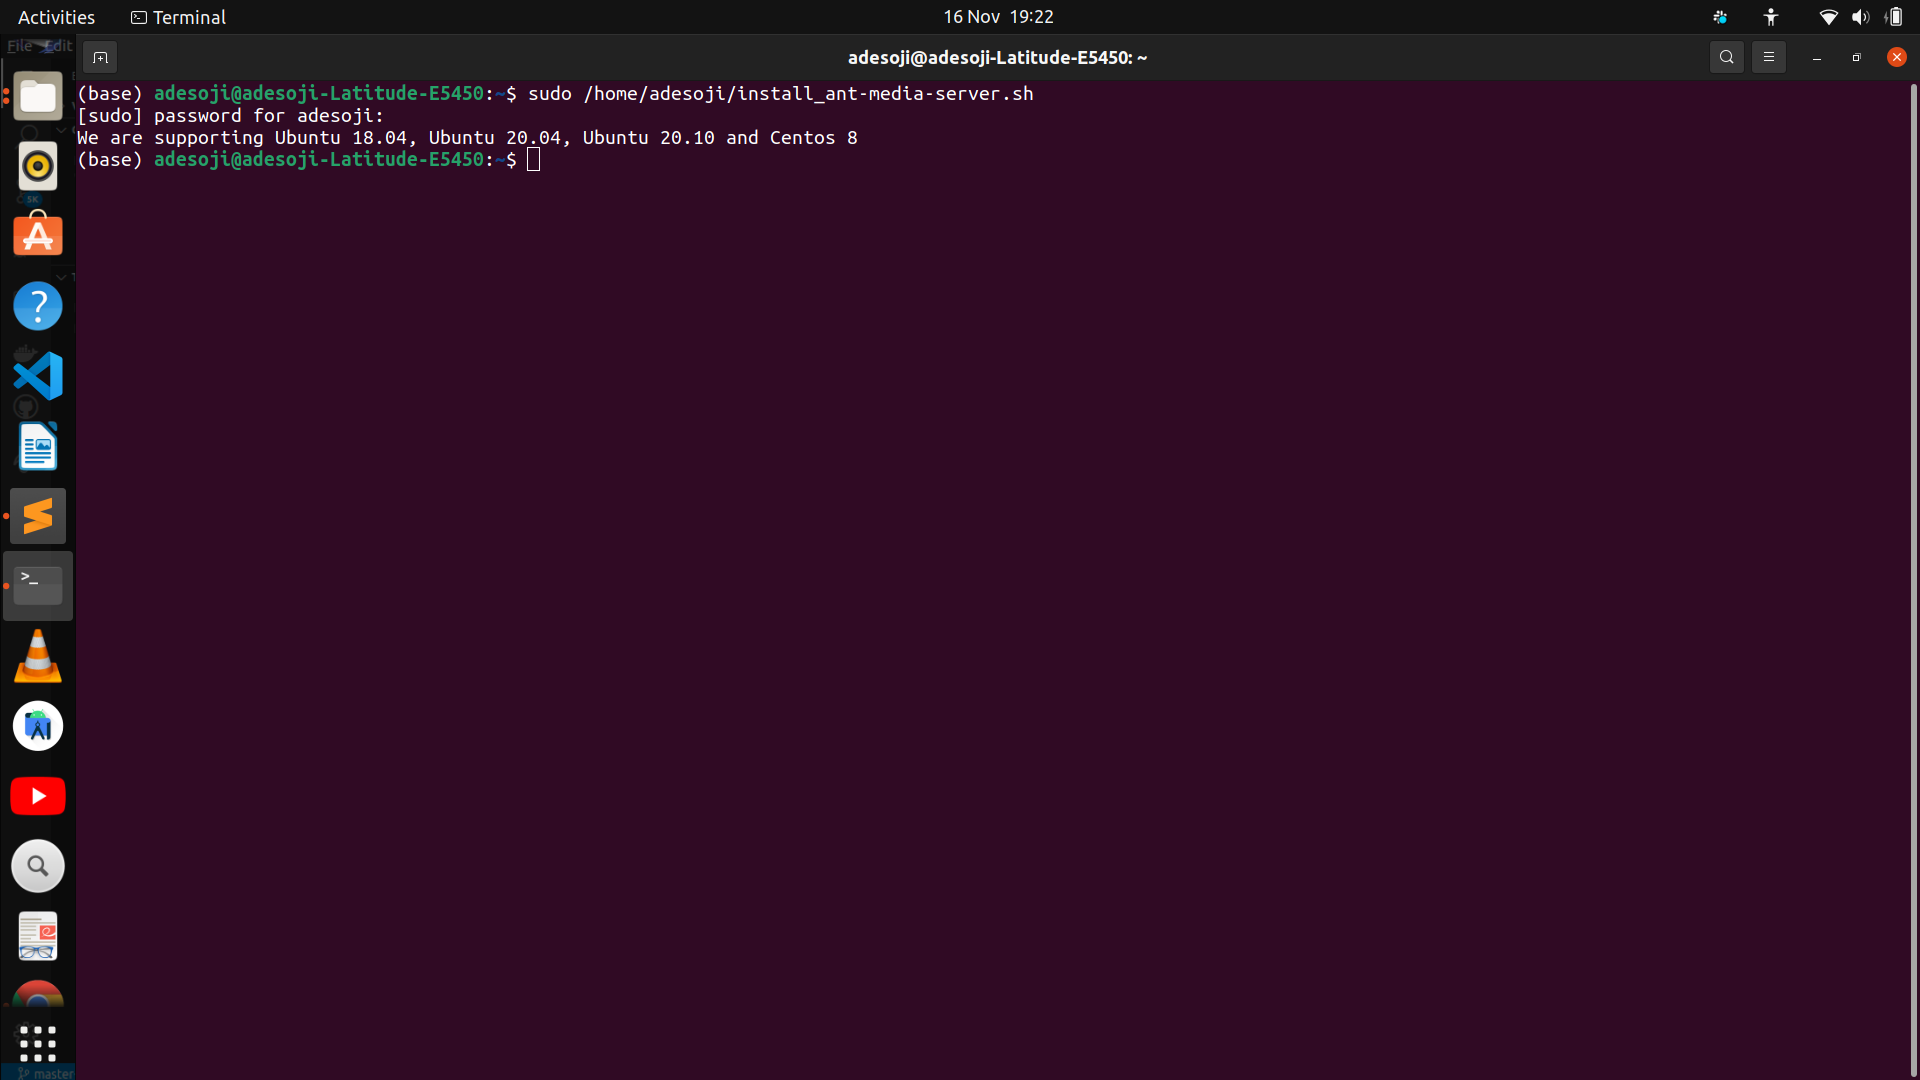The height and width of the screenshot is (1080, 1920).
Task: Expand the collapsed dock chevron arrow
Action: [60, 277]
